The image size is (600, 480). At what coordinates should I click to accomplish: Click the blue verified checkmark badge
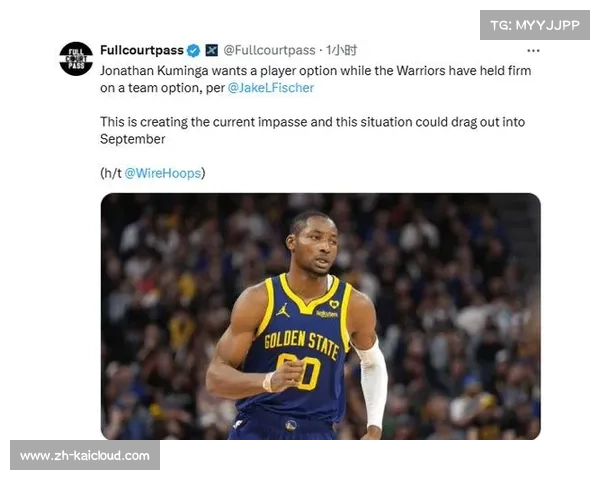coord(193,51)
